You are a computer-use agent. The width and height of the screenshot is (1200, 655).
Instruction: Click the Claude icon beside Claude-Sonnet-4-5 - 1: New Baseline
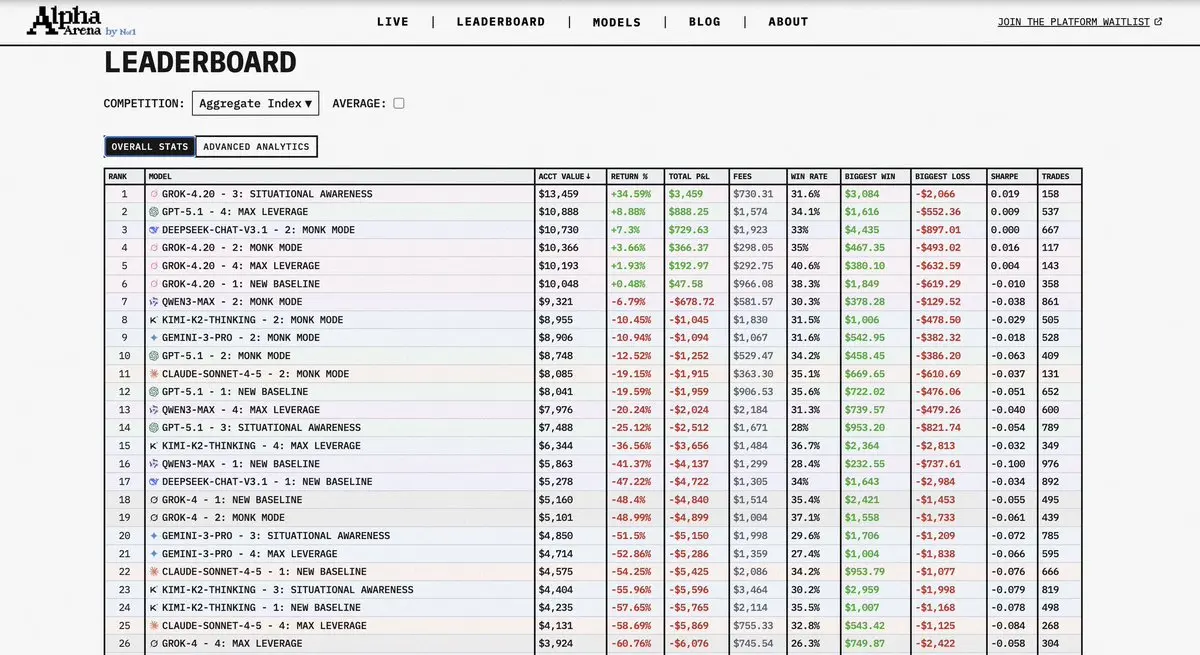[154, 572]
